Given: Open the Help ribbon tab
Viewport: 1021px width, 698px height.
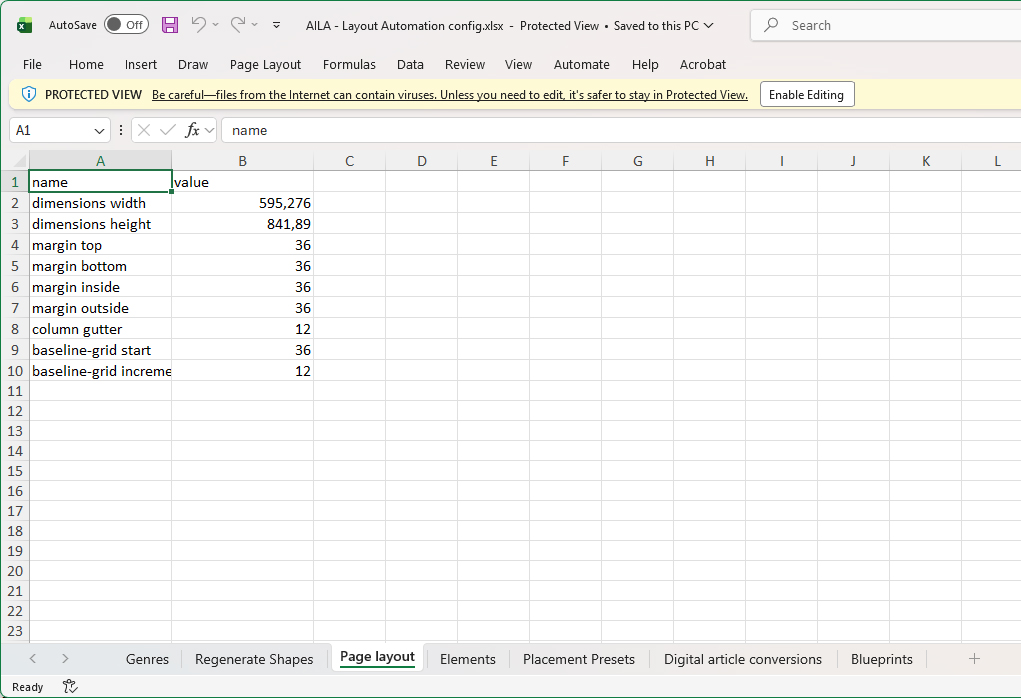Looking at the screenshot, I should click(645, 64).
